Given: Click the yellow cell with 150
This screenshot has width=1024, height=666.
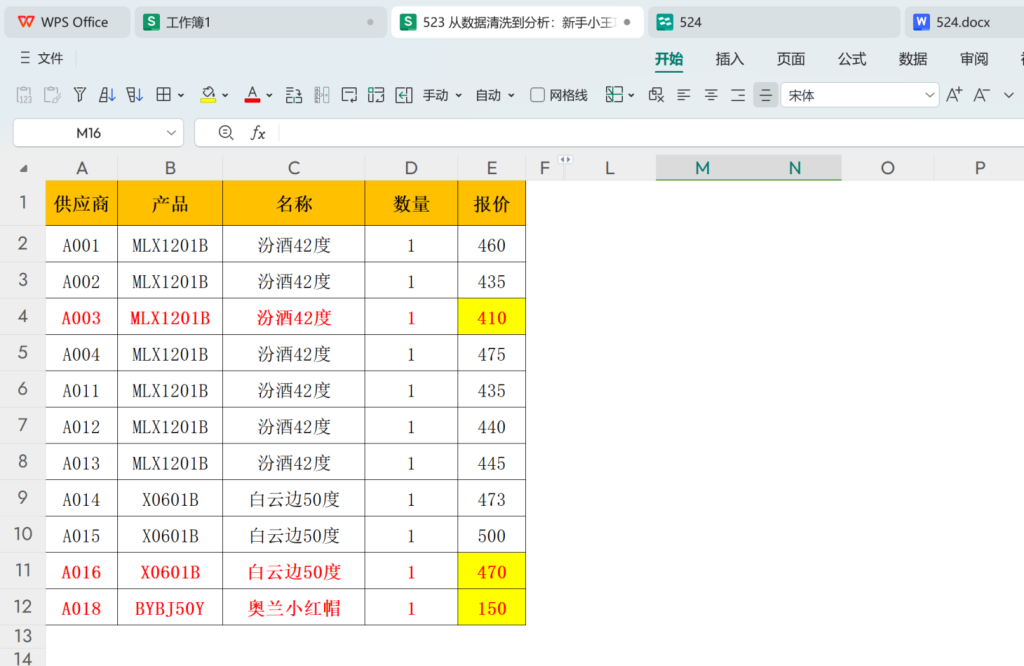Looking at the screenshot, I should (492, 608).
